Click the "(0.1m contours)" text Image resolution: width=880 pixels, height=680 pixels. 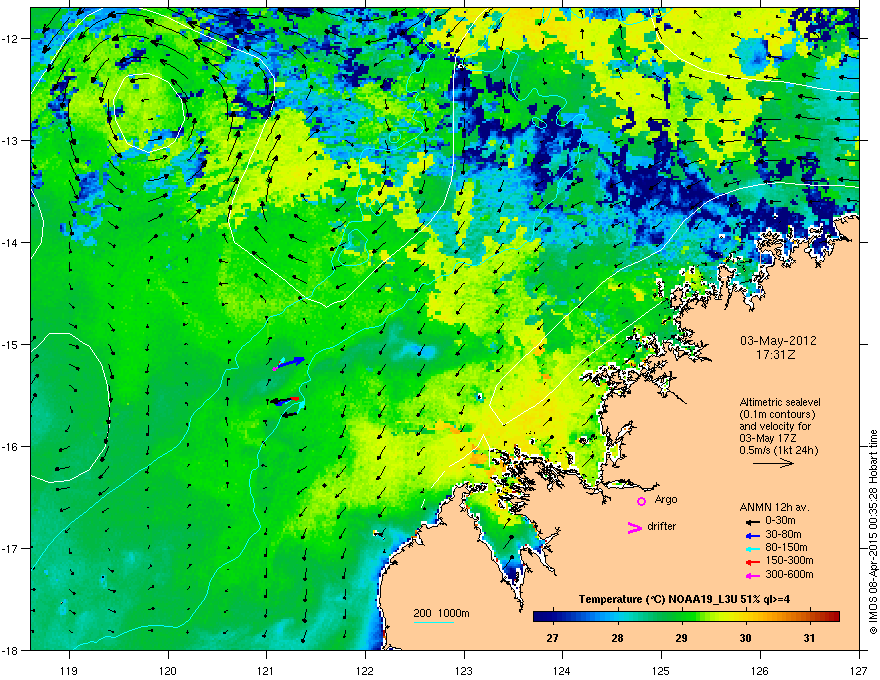pos(778,415)
